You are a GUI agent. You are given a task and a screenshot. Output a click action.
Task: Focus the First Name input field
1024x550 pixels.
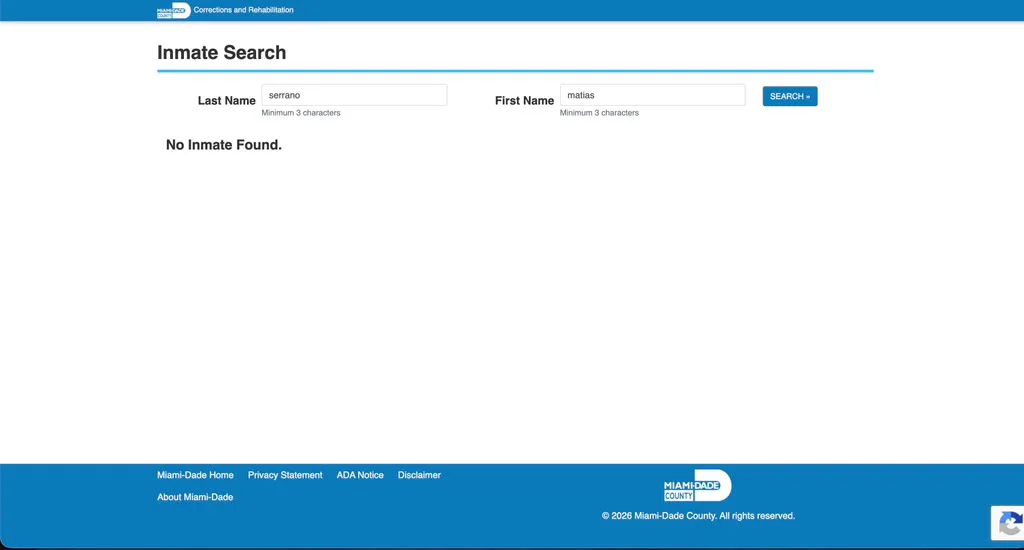(652, 95)
